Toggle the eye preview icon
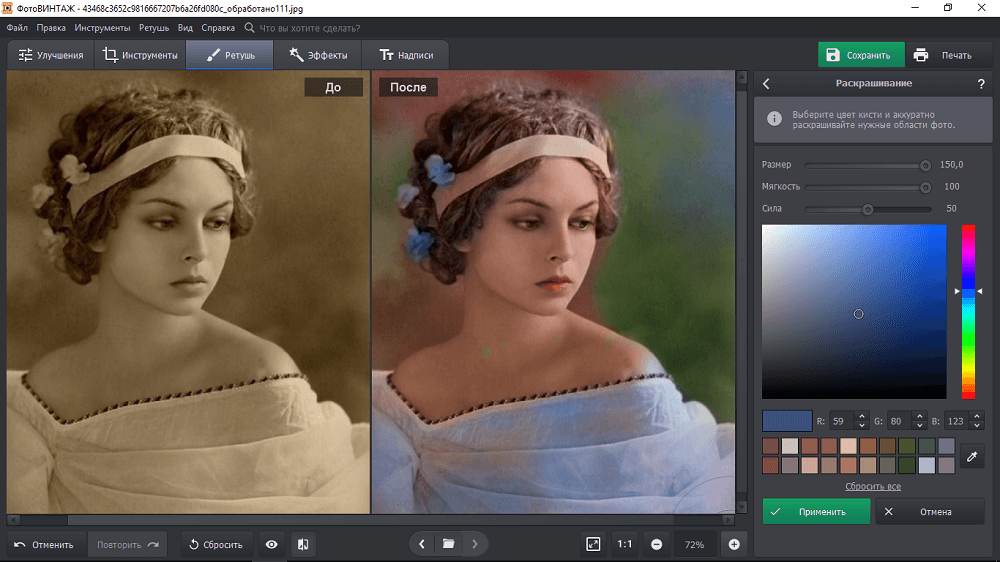The width and height of the screenshot is (1000, 562). coord(271,544)
